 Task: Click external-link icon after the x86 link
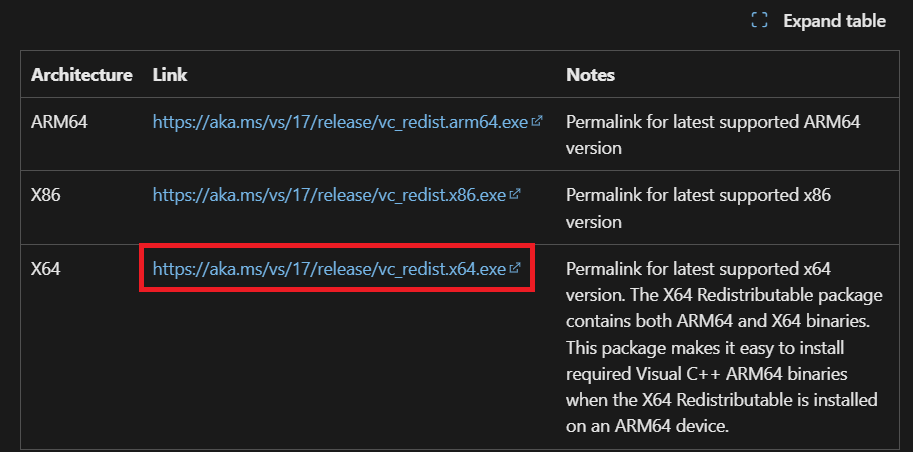[515, 194]
